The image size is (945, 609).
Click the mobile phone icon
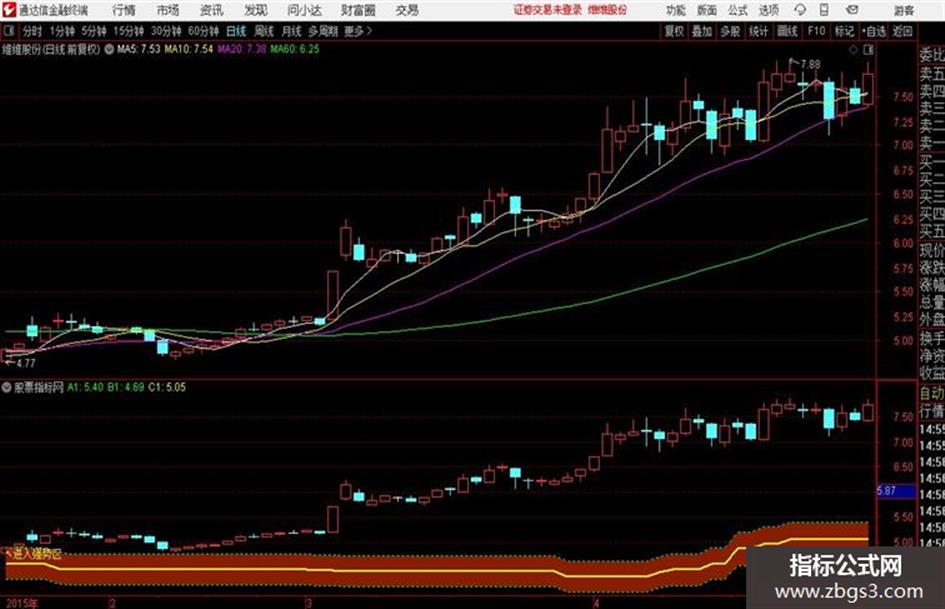pos(824,10)
